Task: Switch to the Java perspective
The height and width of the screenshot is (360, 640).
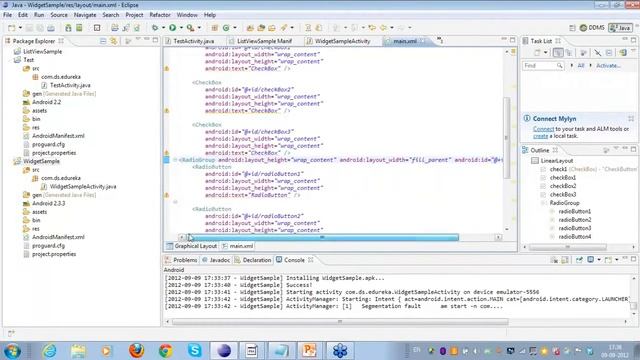Action: point(620,28)
